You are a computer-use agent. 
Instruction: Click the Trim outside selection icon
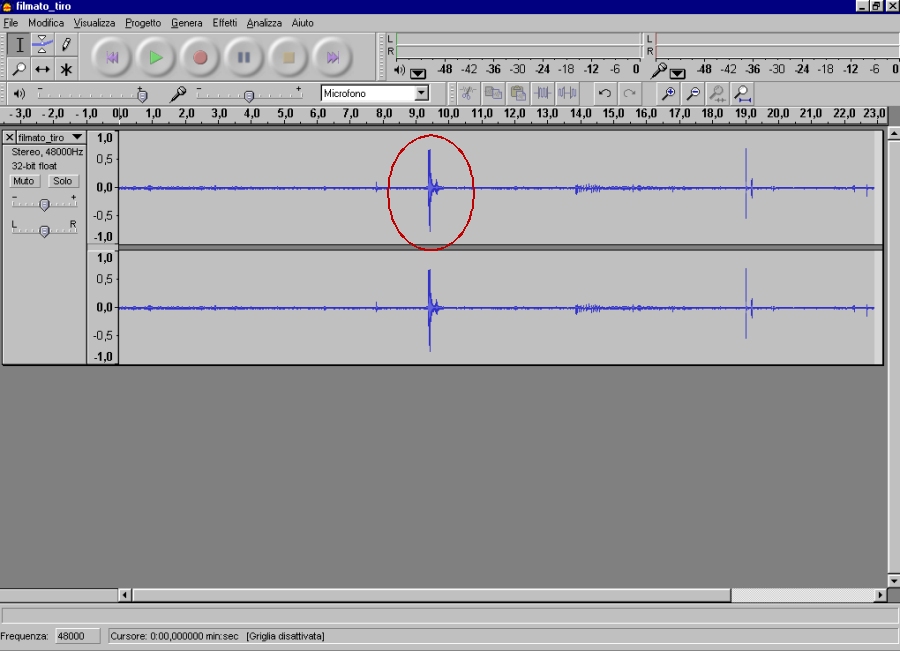pos(542,93)
